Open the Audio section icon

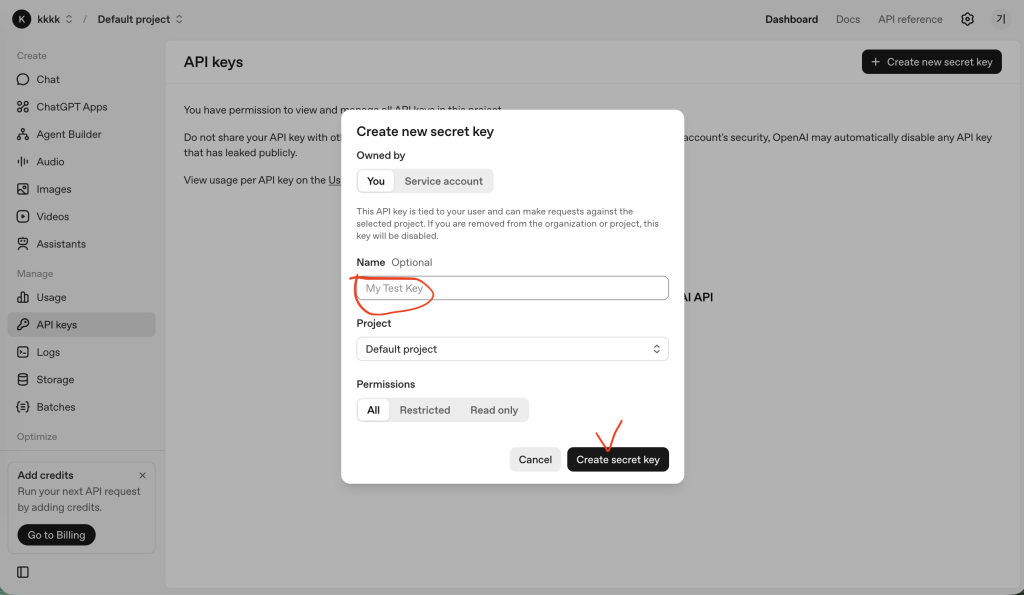pyautogui.click(x=23, y=162)
